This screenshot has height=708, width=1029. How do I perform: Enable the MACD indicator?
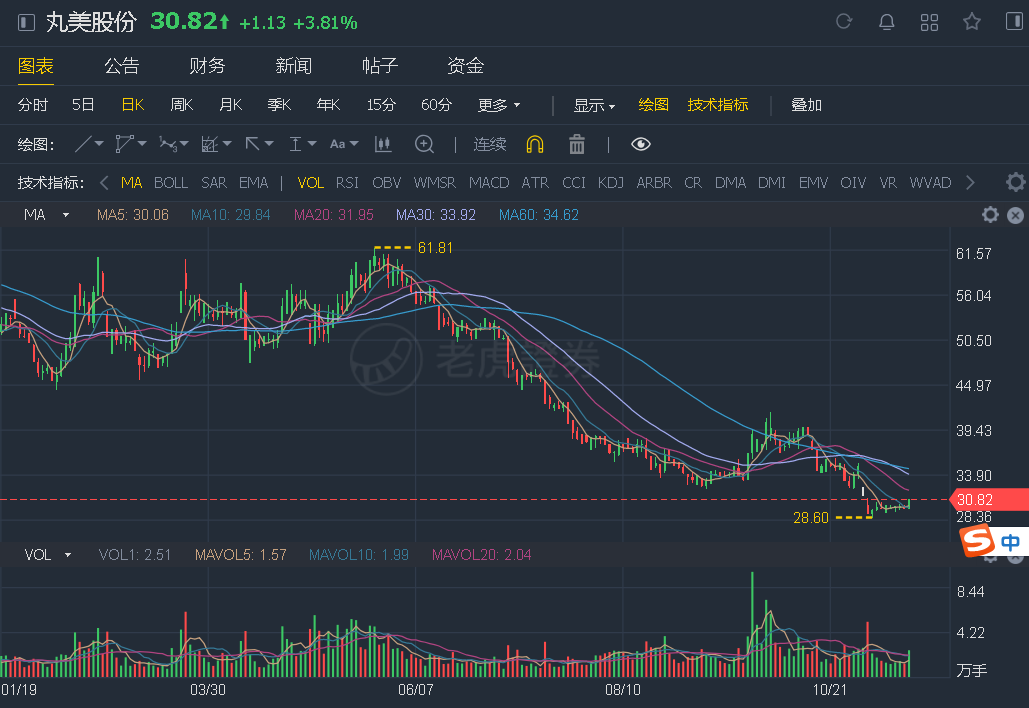coord(489,182)
